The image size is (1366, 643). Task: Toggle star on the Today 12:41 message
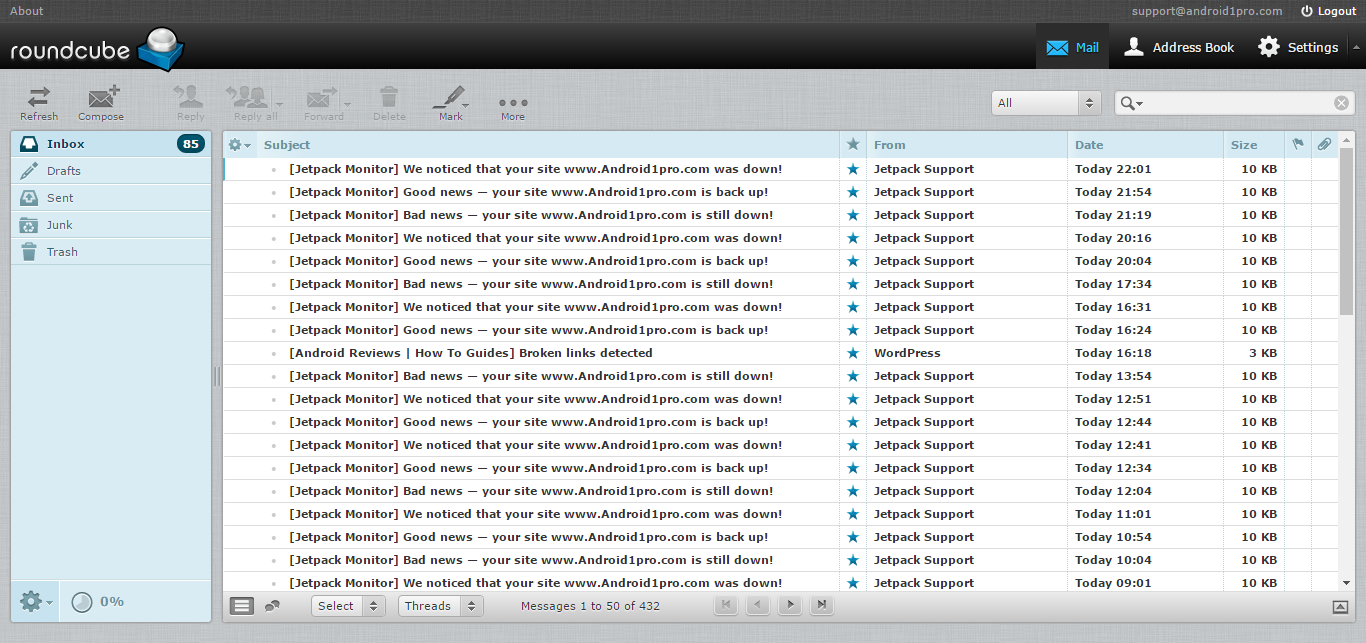coord(853,445)
